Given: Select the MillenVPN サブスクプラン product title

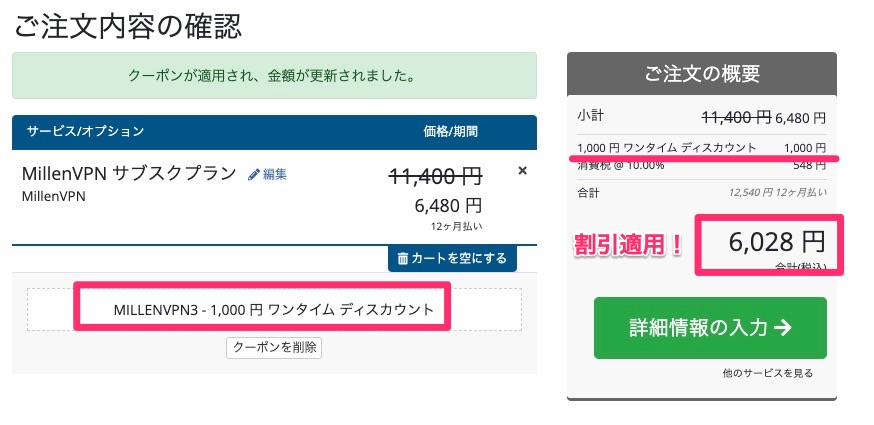Looking at the screenshot, I should pyautogui.click(x=129, y=173).
